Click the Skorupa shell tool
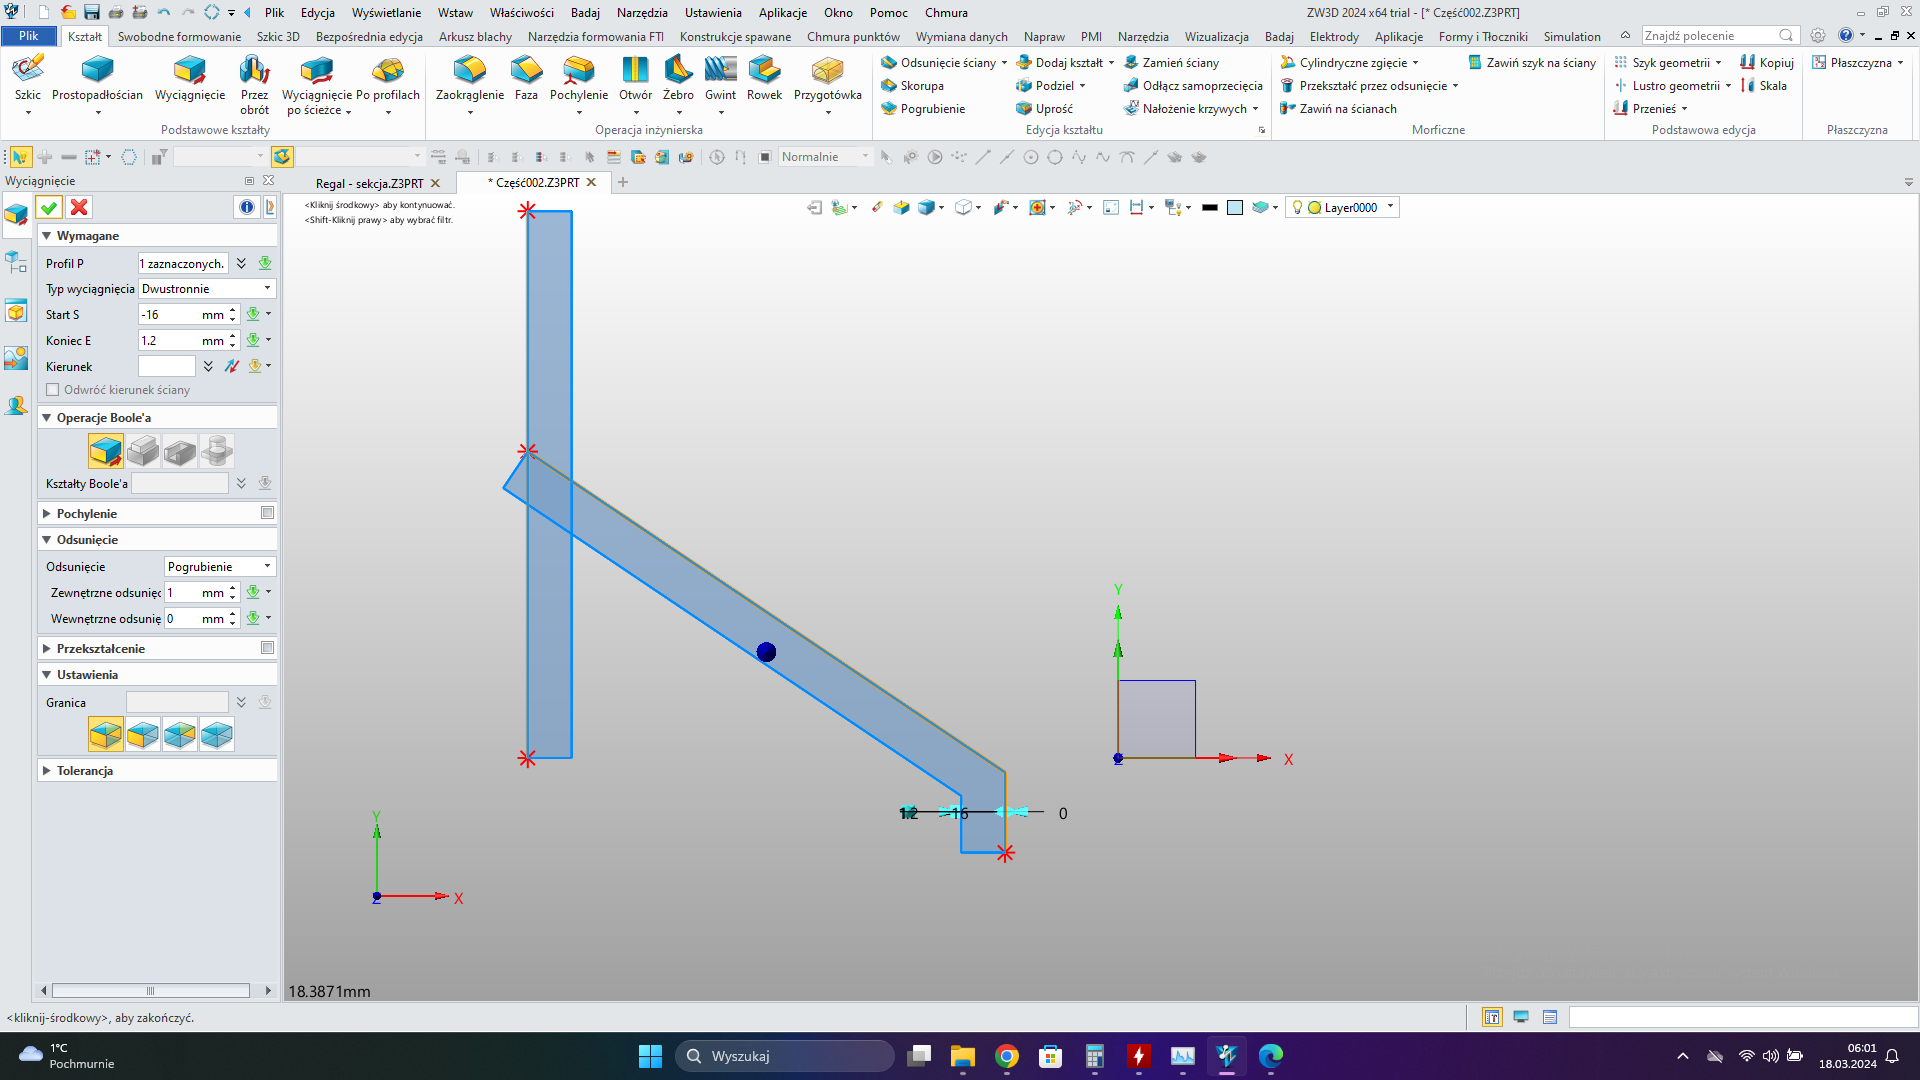Viewport: 1920px width, 1080px height. 913,86
